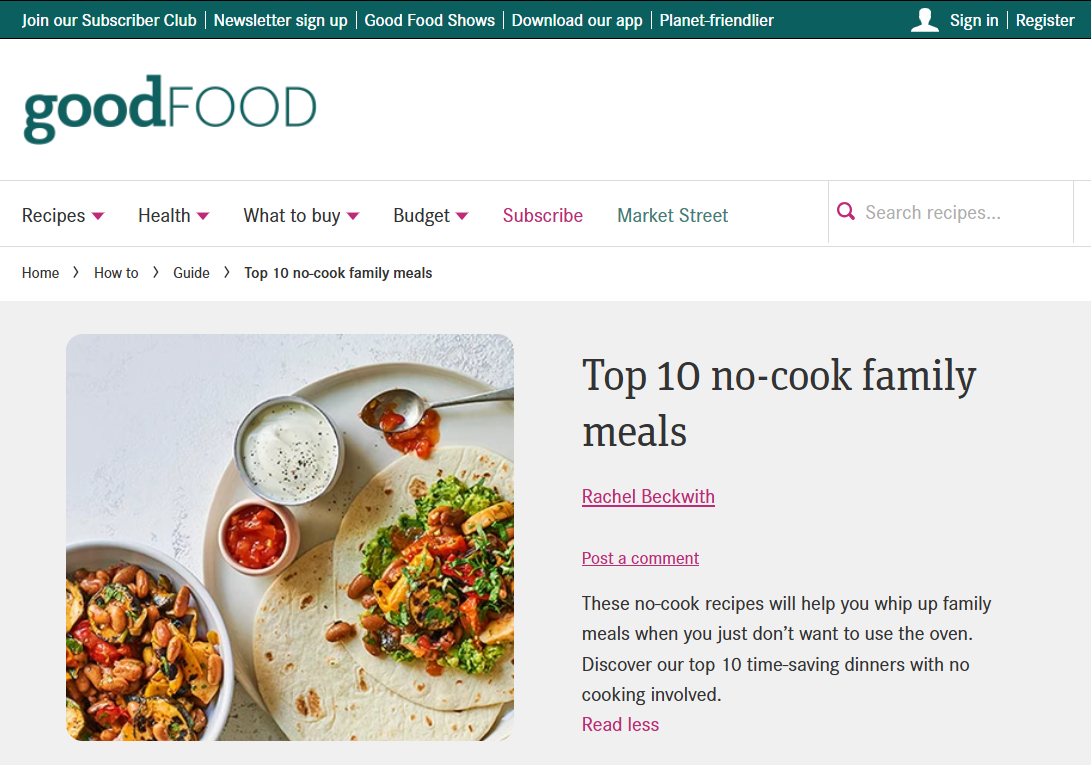The height and width of the screenshot is (765, 1091).
Task: Click Join our Subscriber Club
Action: pos(109,19)
